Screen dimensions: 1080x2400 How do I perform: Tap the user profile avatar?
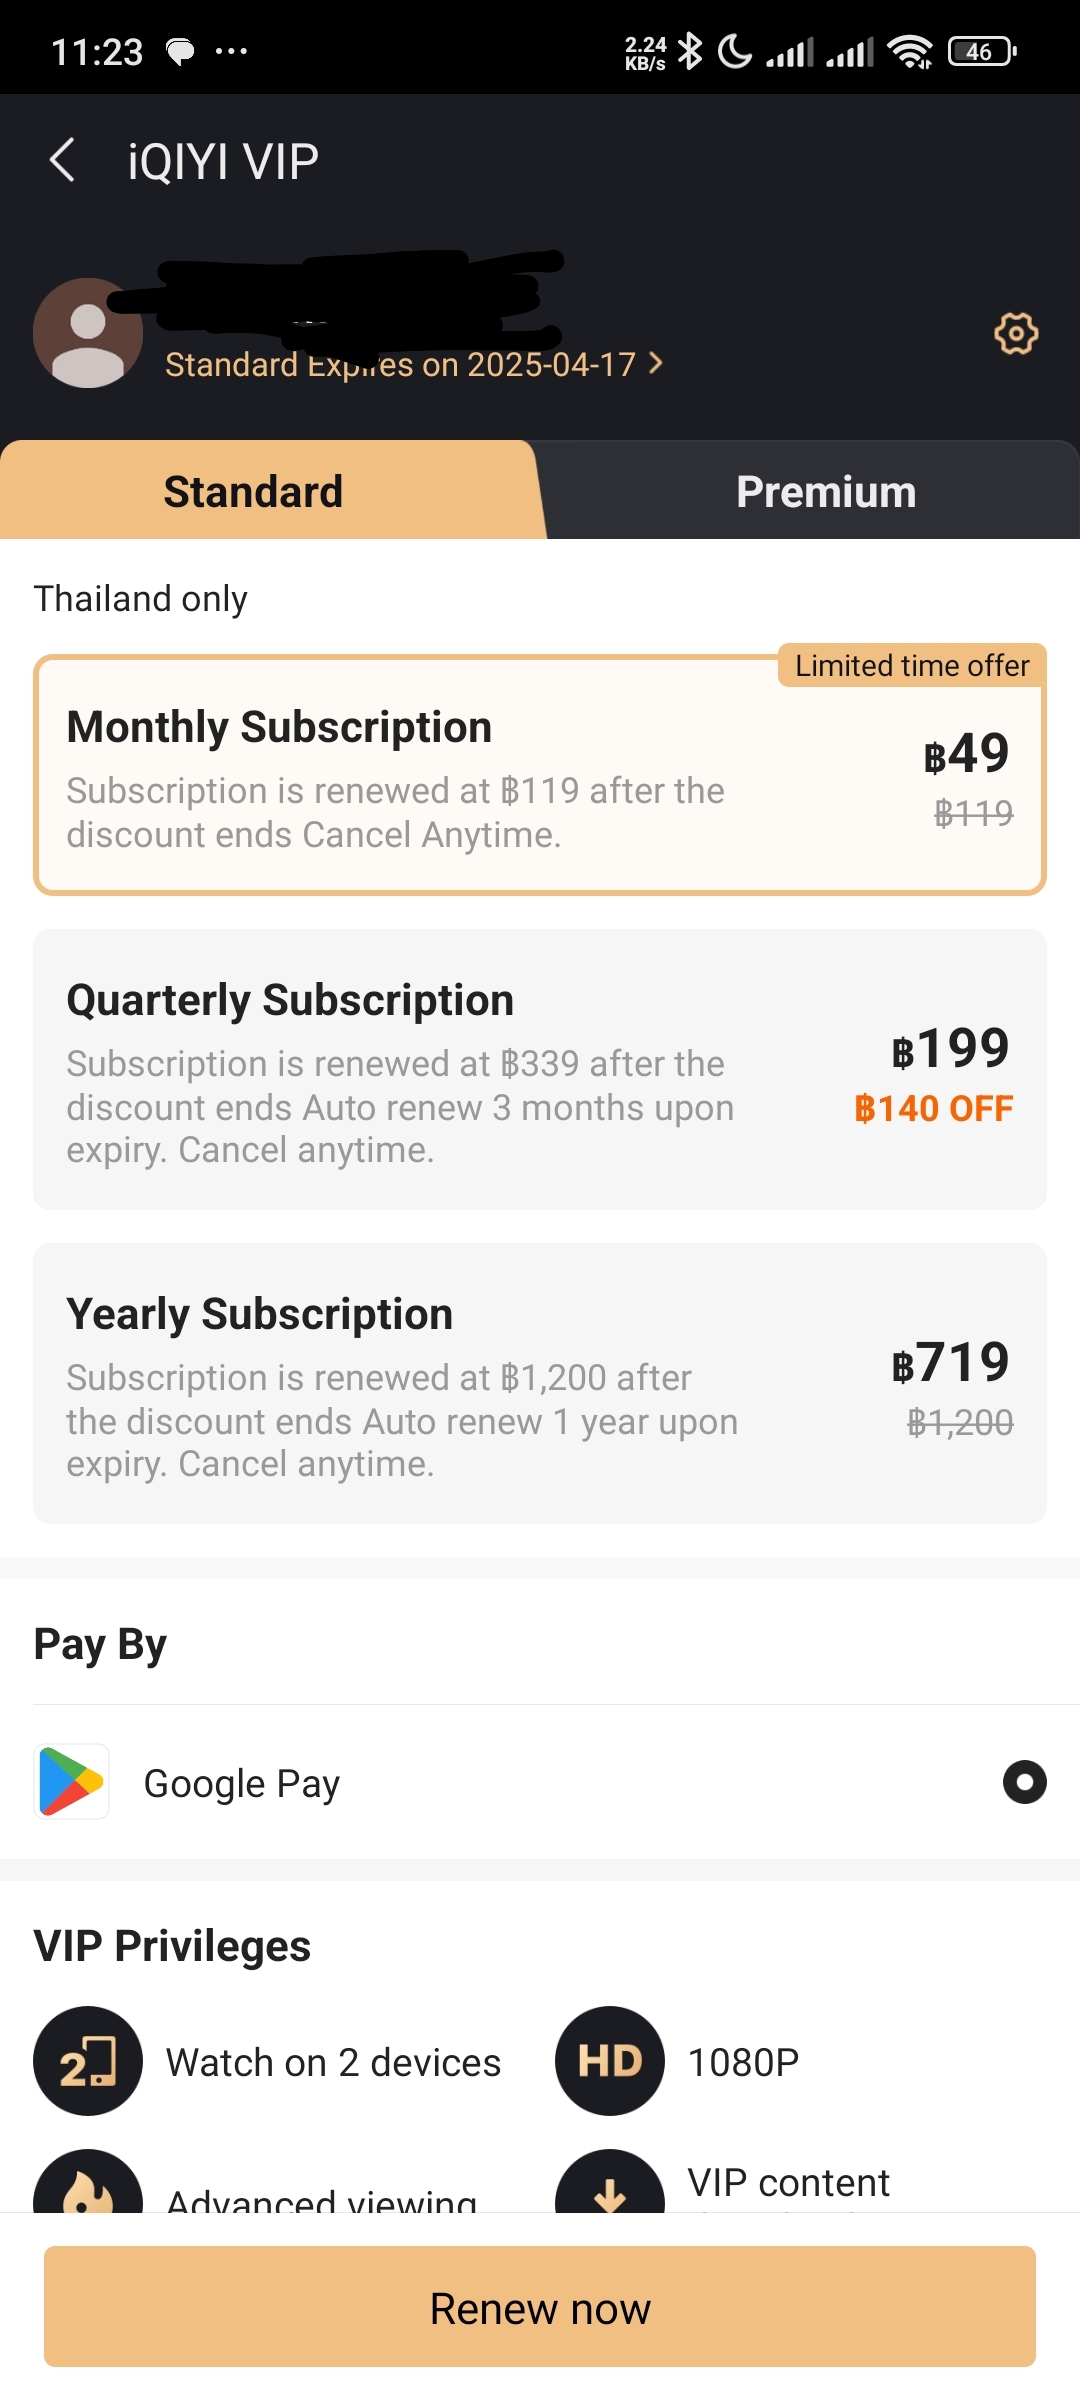(88, 333)
